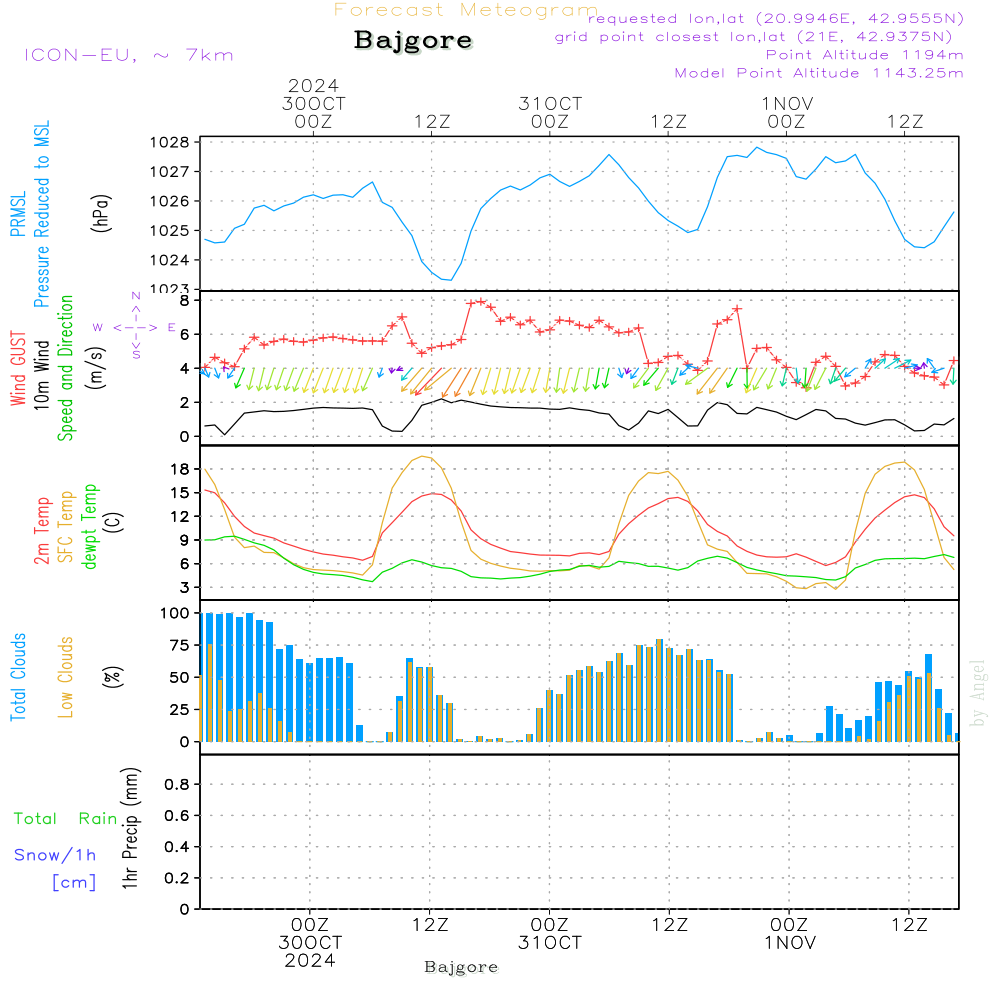Click the 1024 pressure axis value

point(170,260)
